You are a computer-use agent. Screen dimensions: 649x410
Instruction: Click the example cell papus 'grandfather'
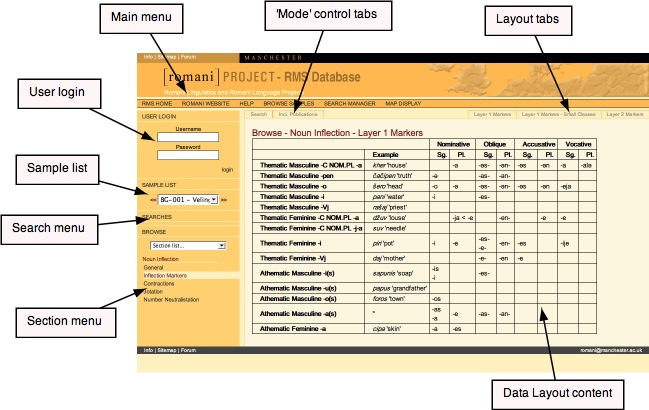pos(399,288)
